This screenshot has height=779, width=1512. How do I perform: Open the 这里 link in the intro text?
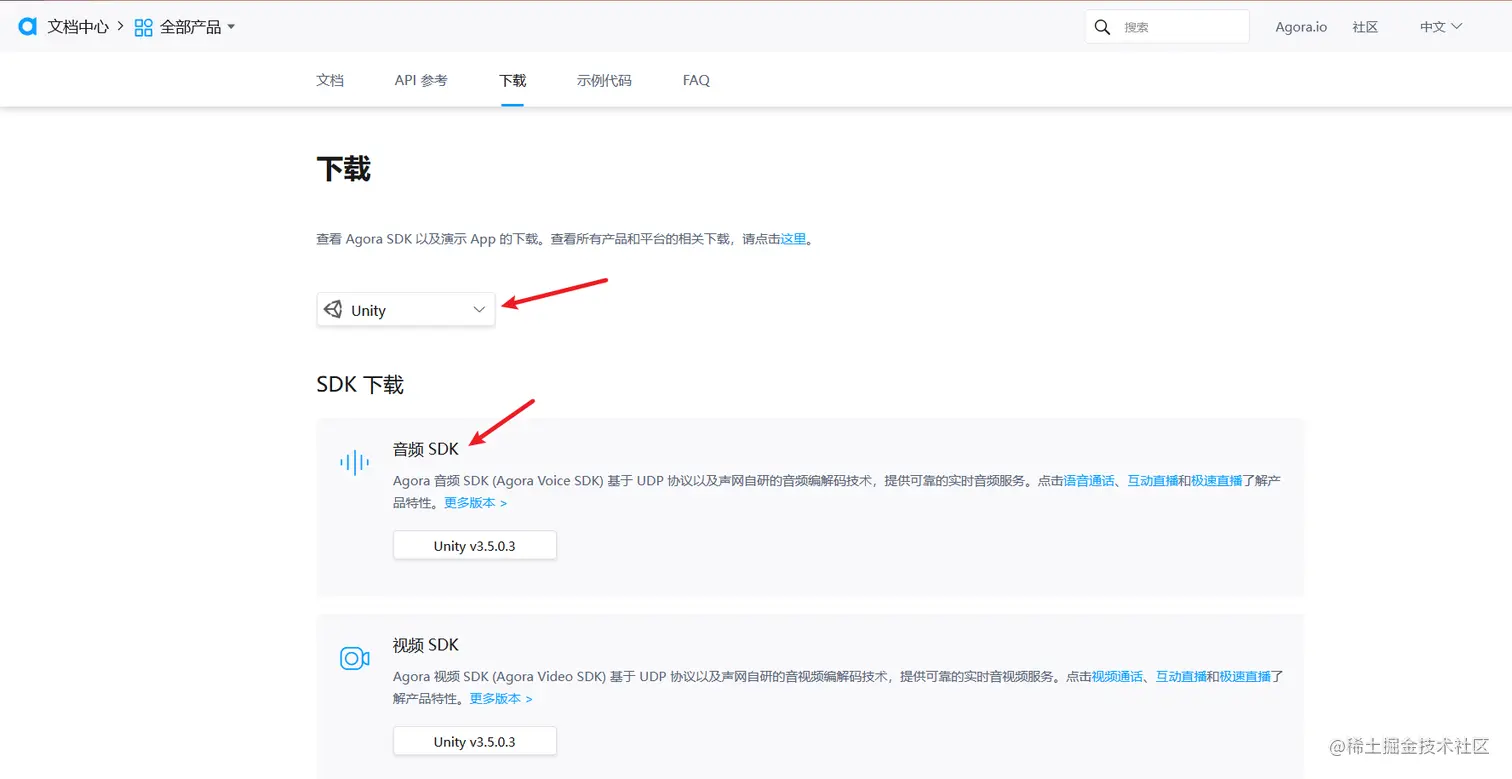[791, 239]
